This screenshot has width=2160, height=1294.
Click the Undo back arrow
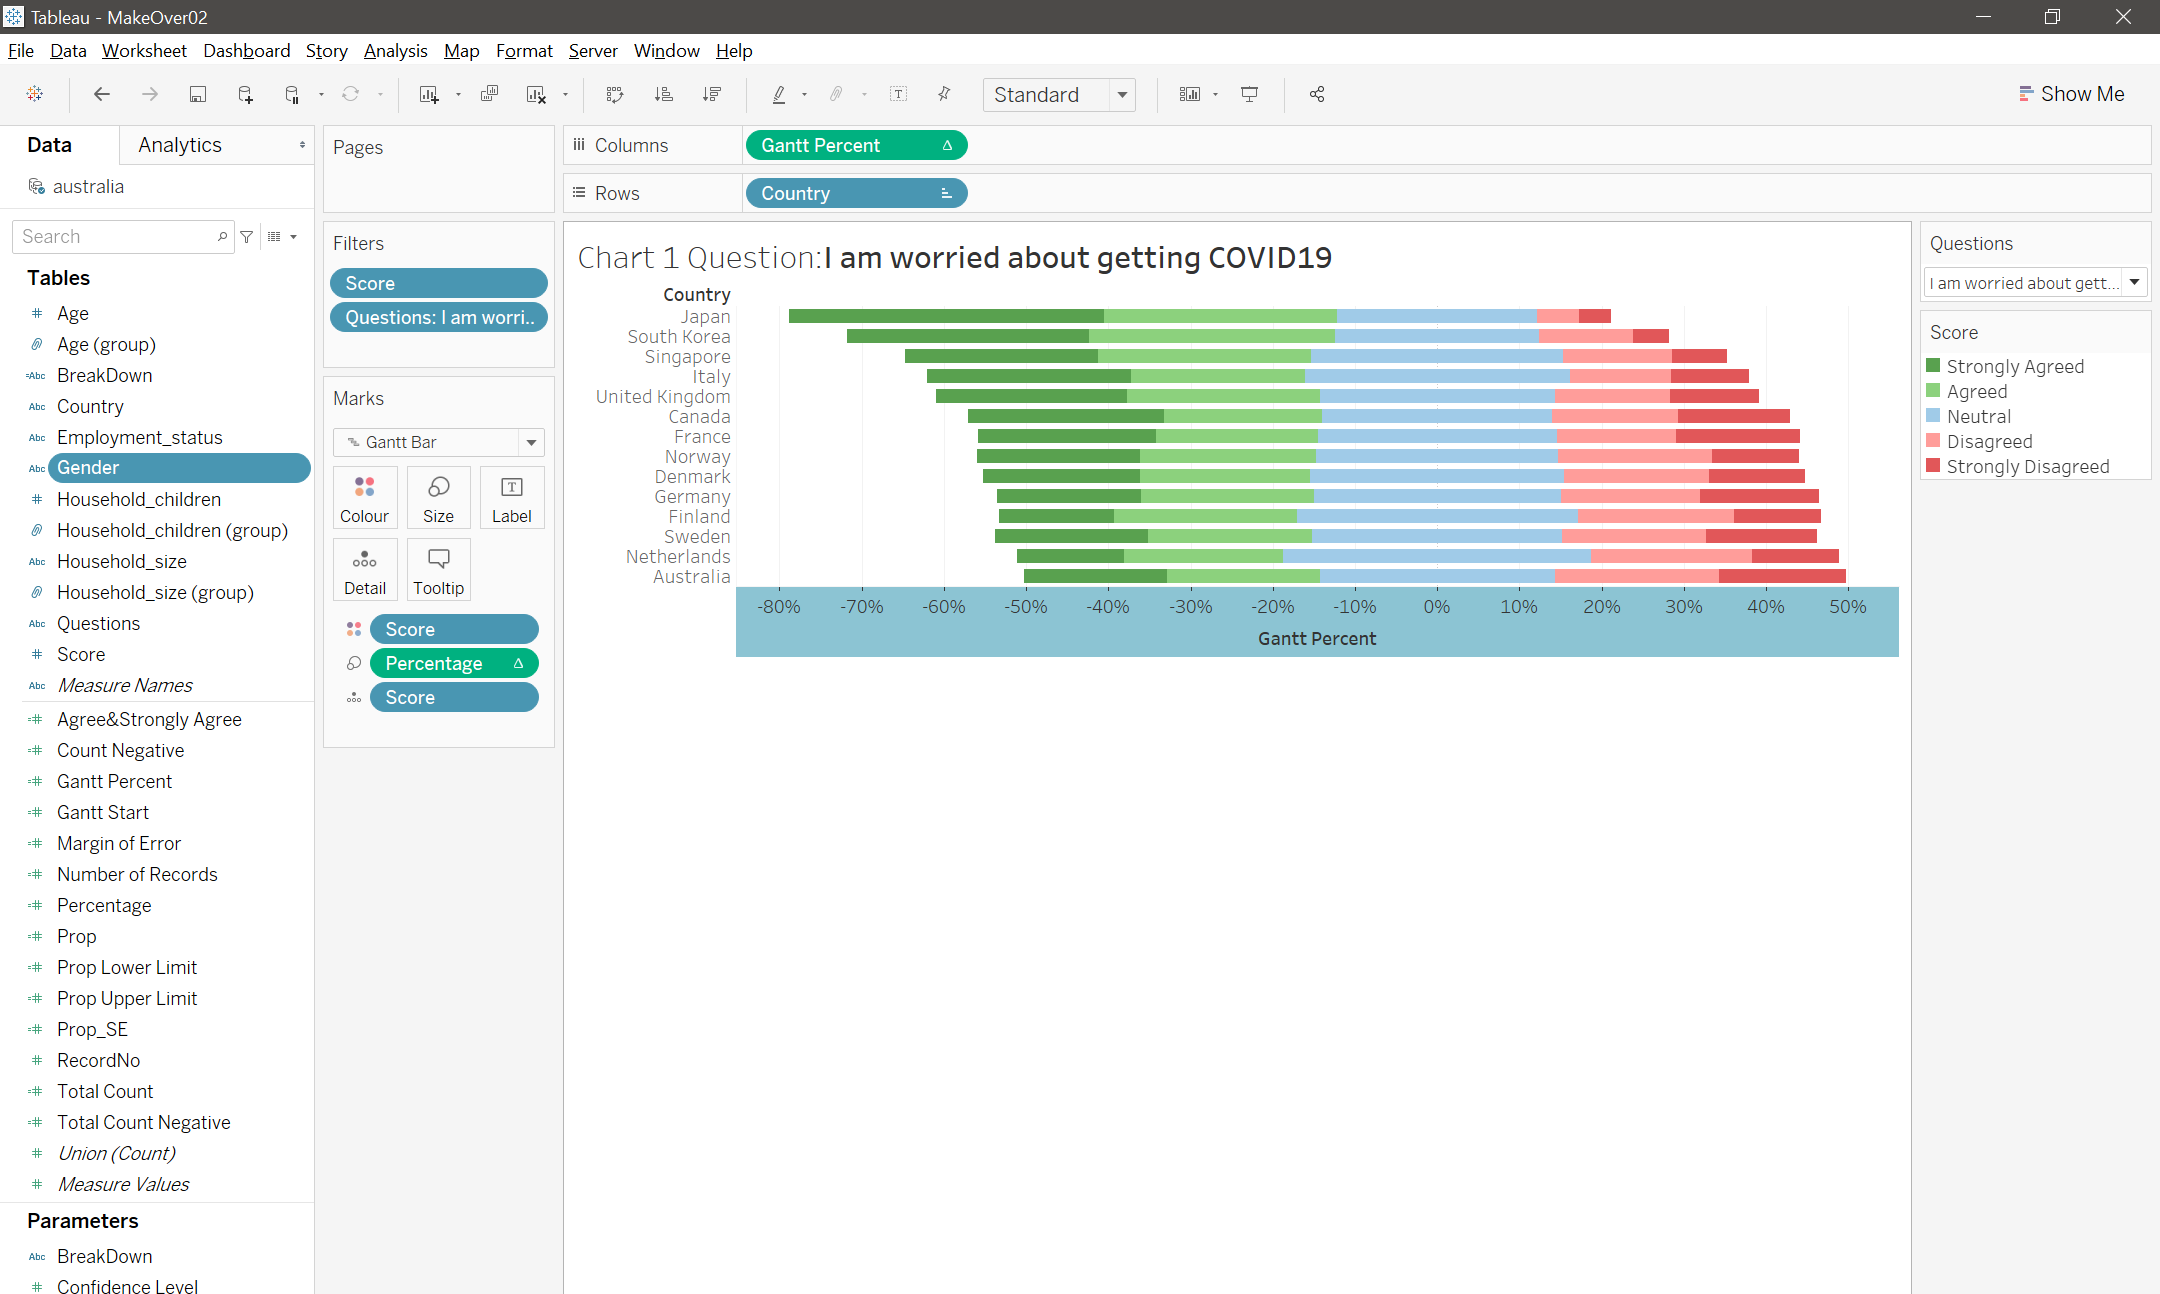(x=102, y=94)
